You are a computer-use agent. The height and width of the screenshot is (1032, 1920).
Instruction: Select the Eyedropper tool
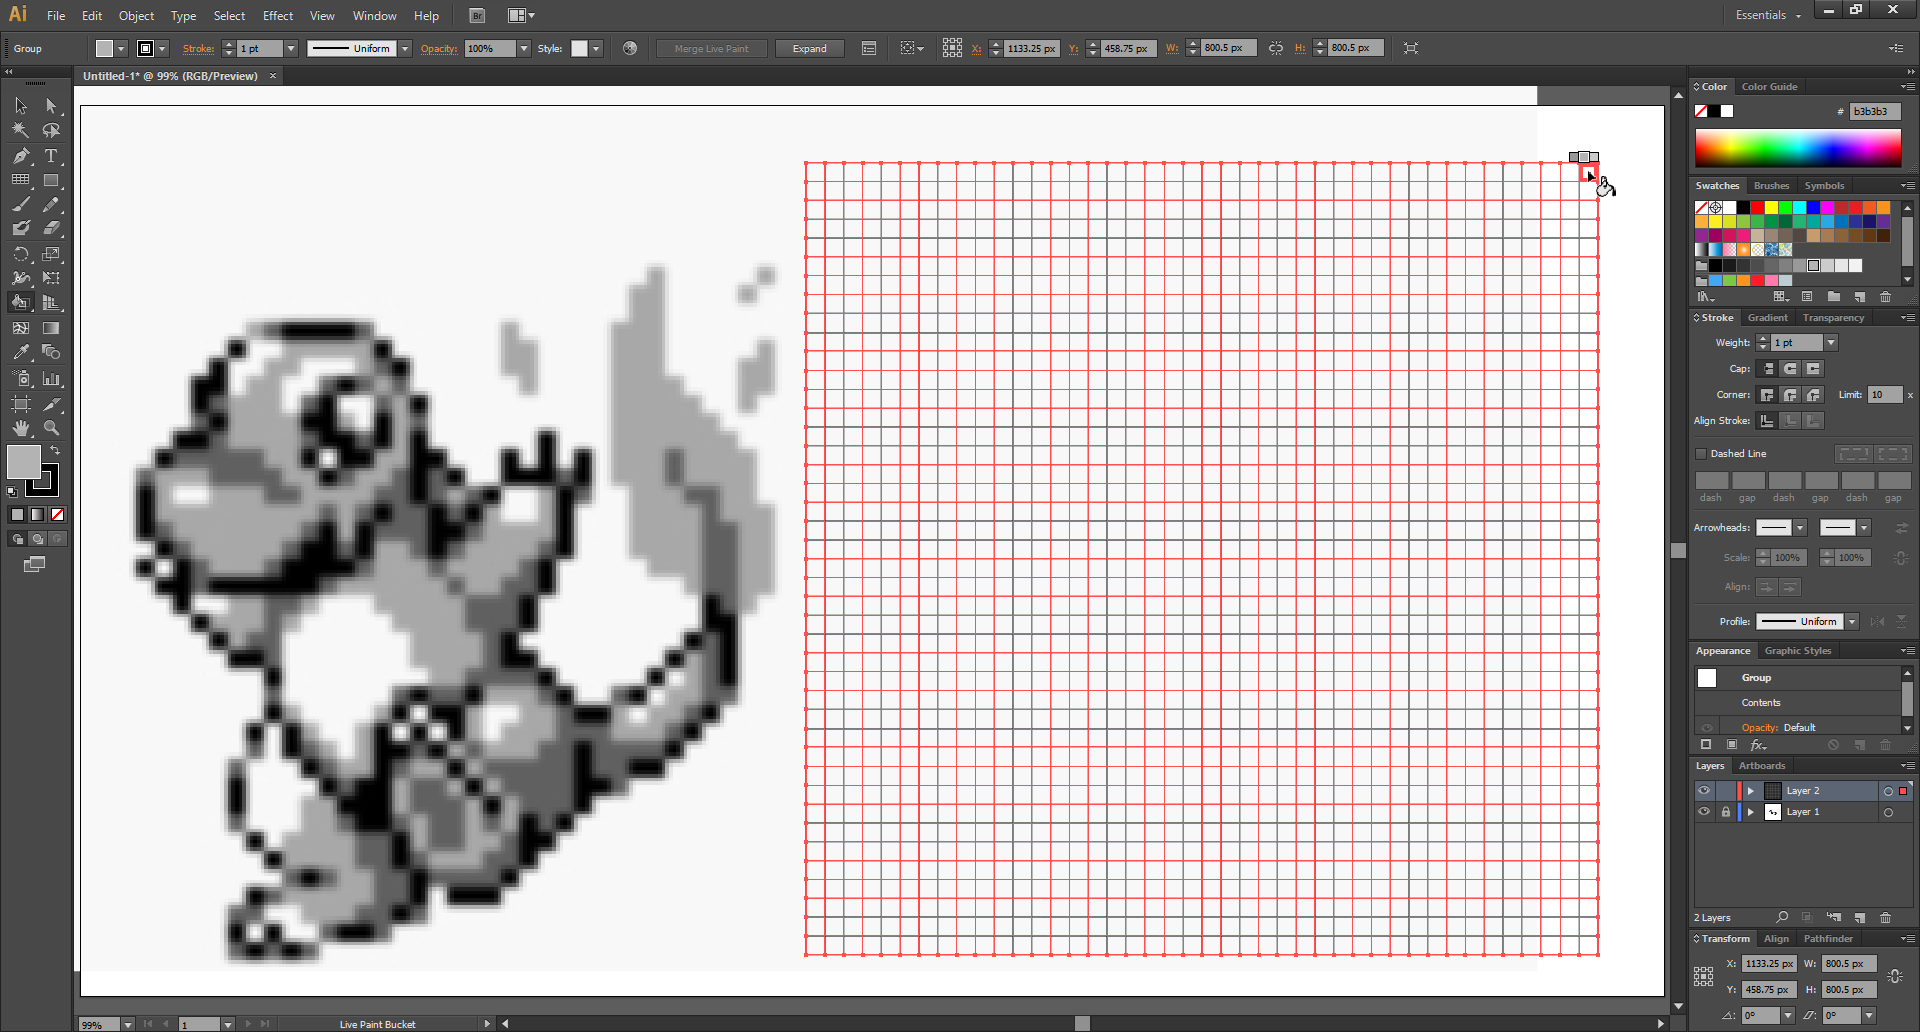tap(21, 352)
